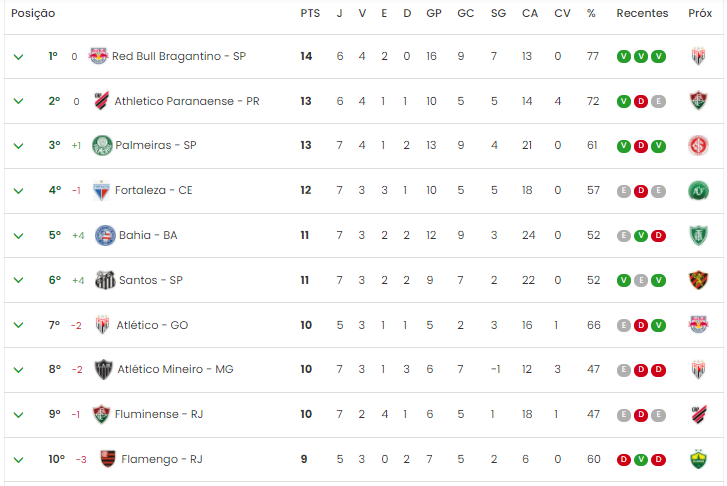Open Santos next opponent Sport badge
The image size is (727, 486).
[x=698, y=280]
